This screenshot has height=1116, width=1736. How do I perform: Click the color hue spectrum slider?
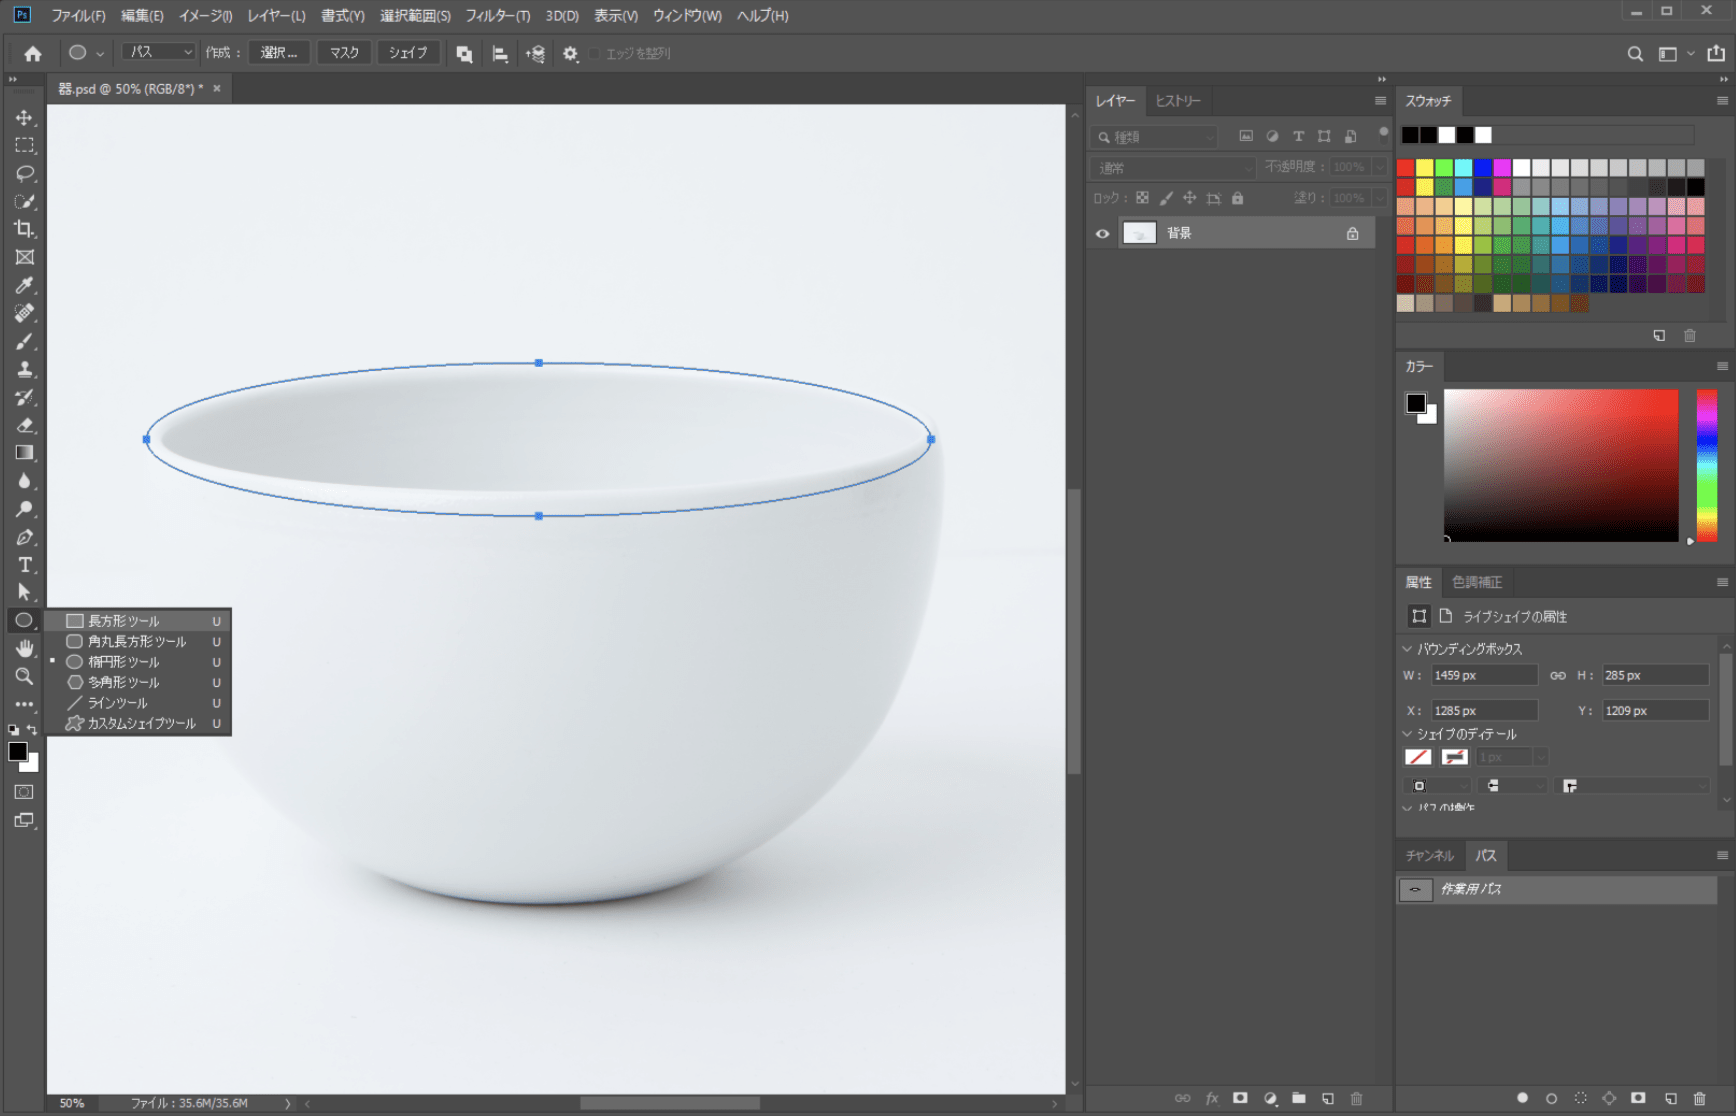(1706, 465)
